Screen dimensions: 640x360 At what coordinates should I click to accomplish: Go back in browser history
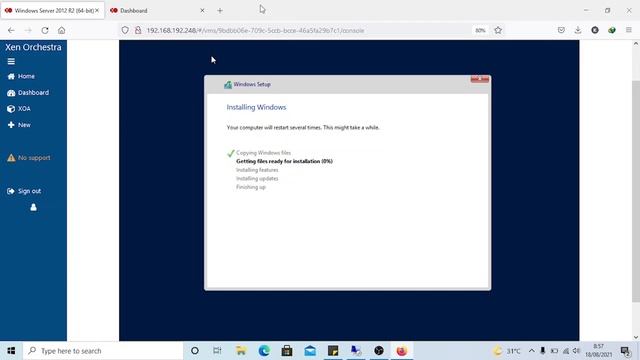(x=11, y=30)
